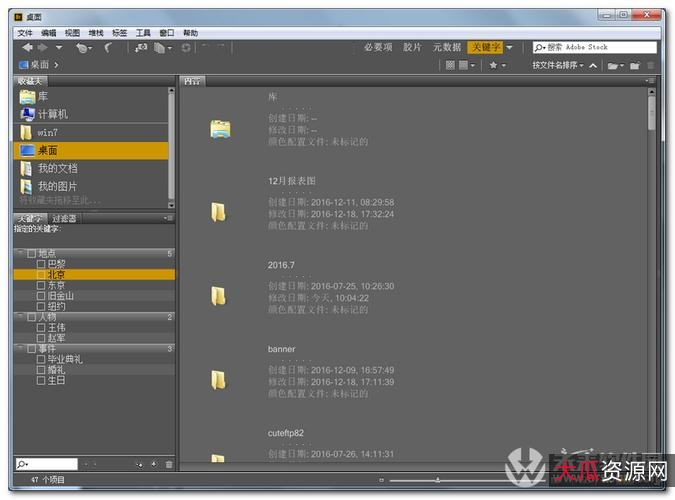Collapse the 人物 keyword group
This screenshot has width=675, height=500.
[x=20, y=317]
